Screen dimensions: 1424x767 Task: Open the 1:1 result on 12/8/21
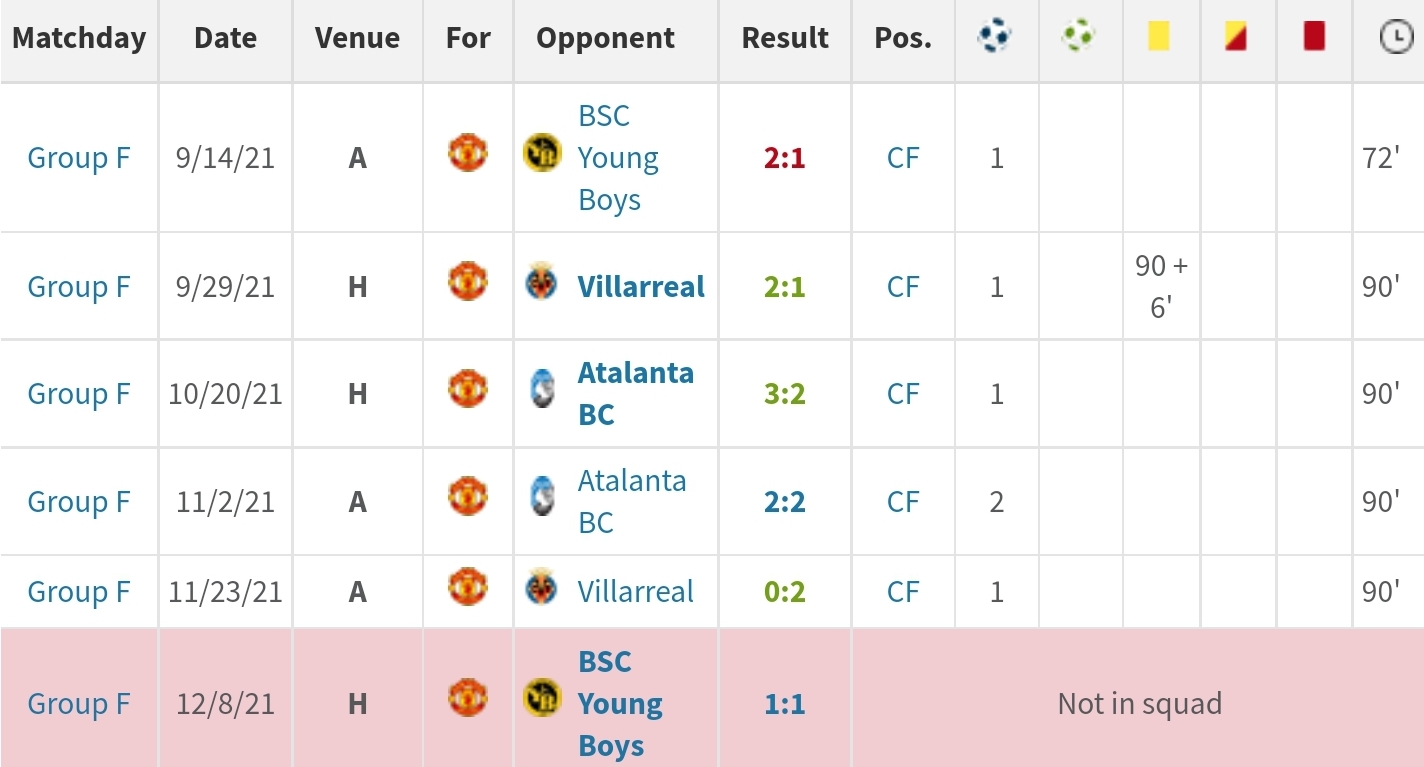click(x=785, y=704)
